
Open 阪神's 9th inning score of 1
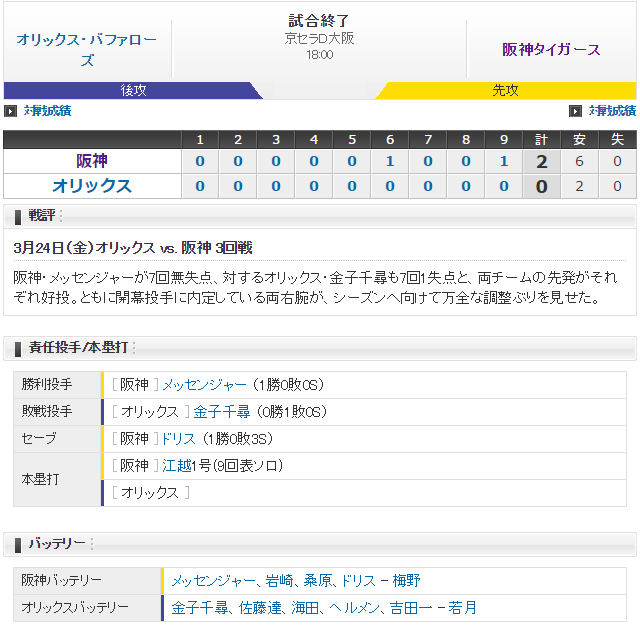click(504, 161)
